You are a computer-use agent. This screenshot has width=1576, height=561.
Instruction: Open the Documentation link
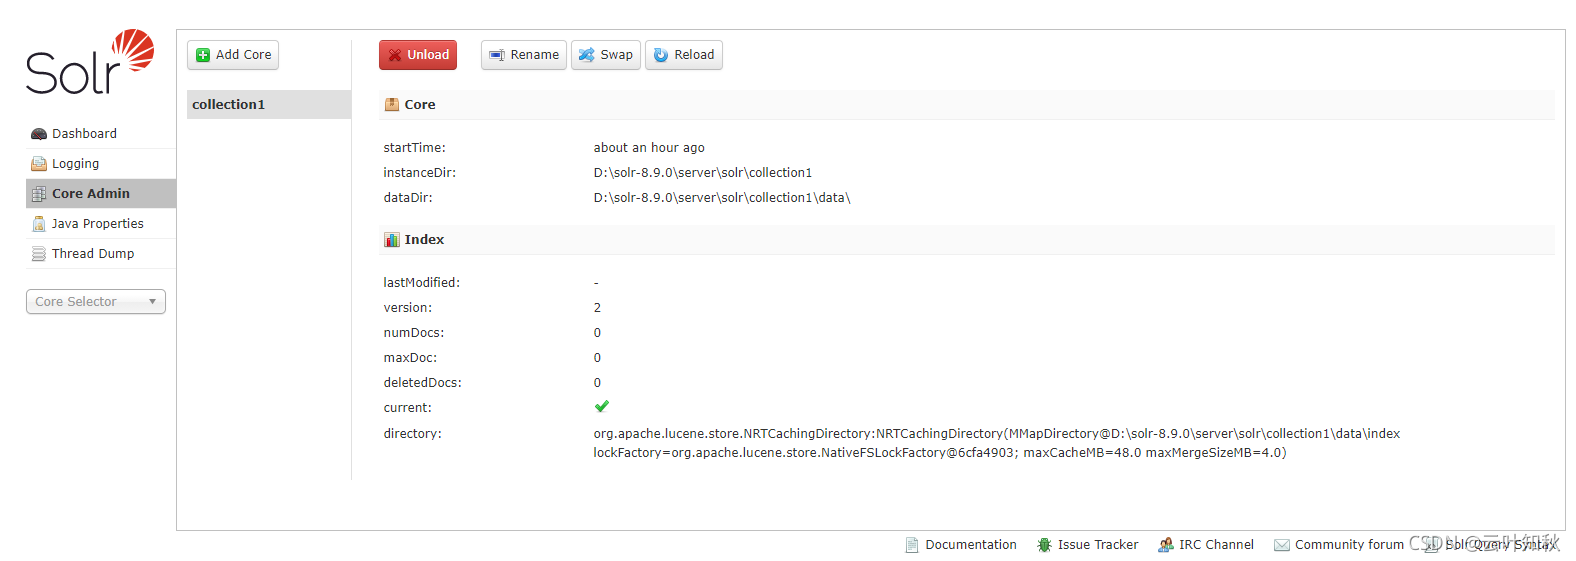tap(961, 545)
